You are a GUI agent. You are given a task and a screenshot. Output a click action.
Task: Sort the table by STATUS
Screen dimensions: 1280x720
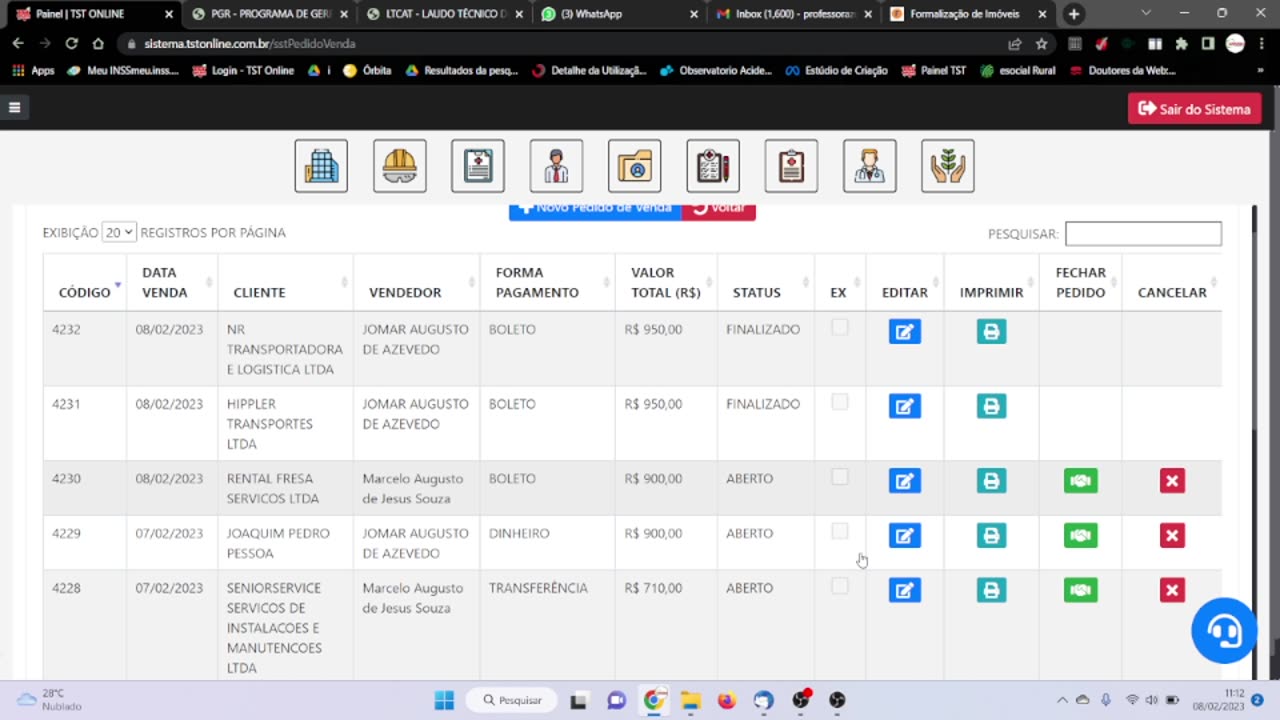(x=766, y=282)
